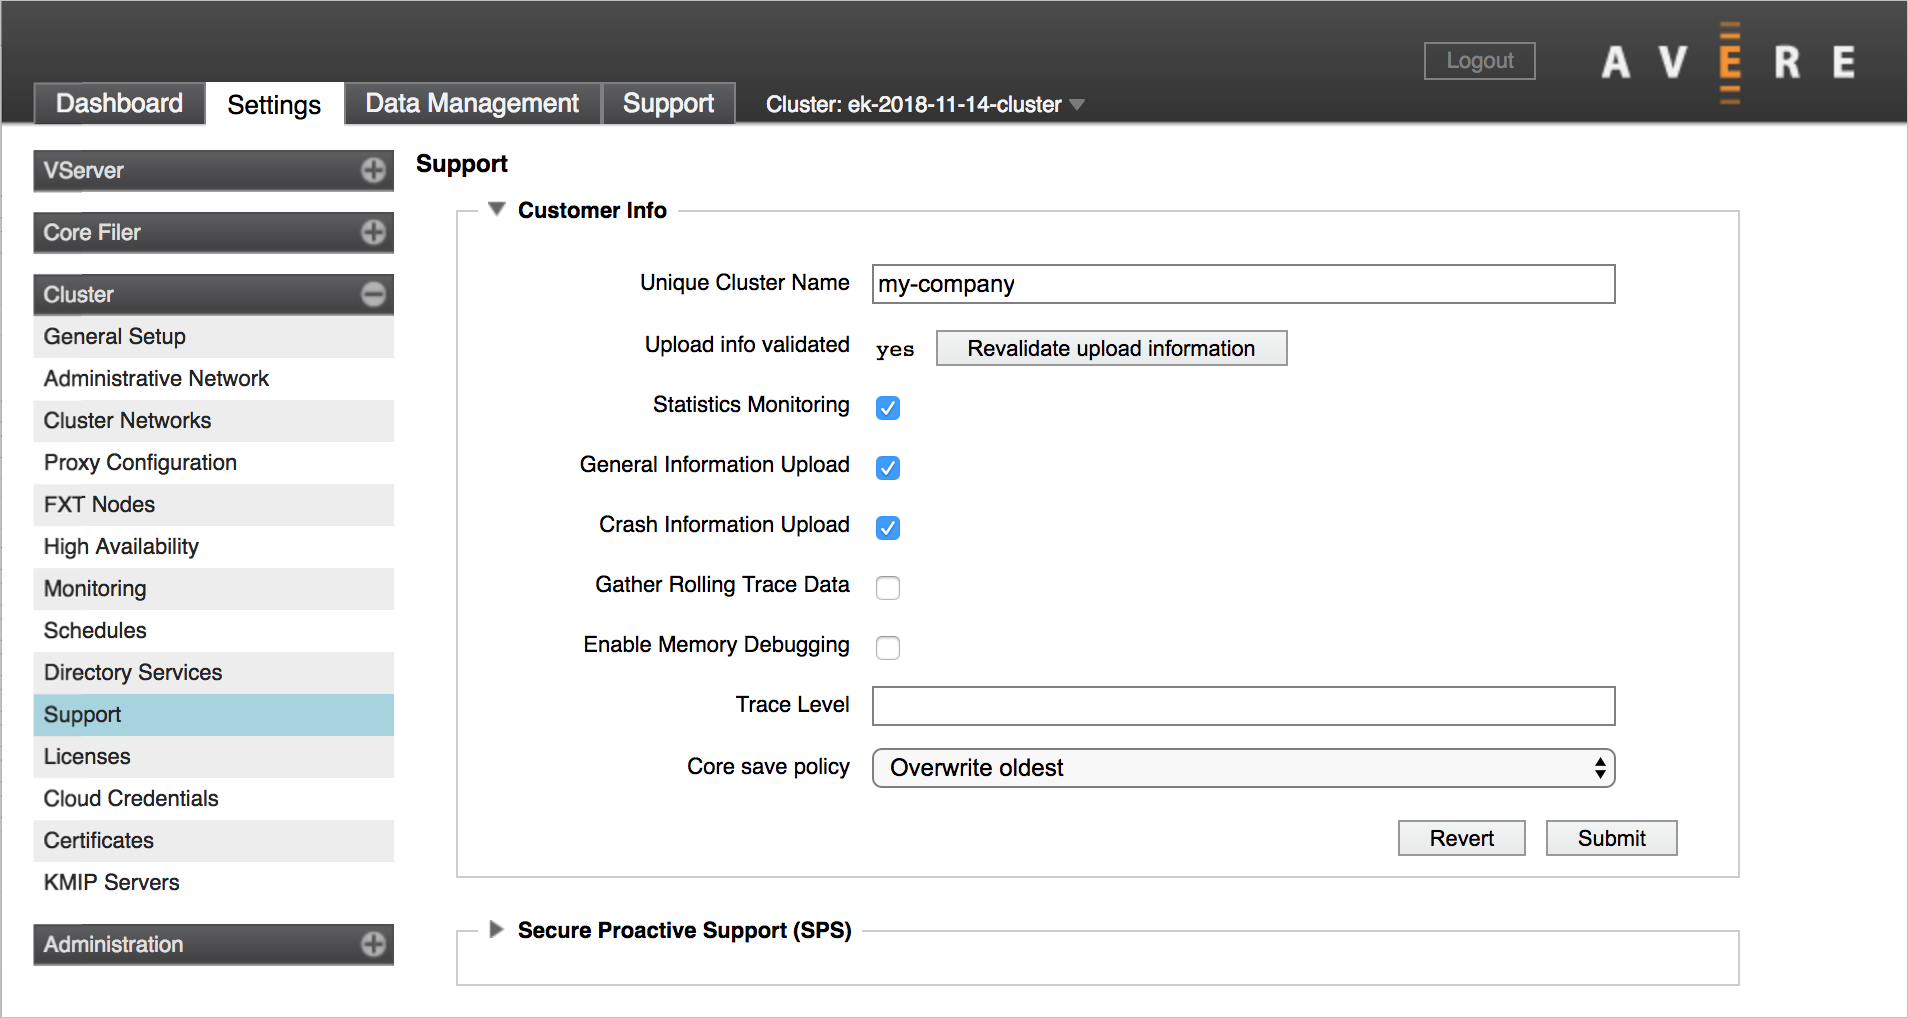Open the cluster selector dropdown arrow

[x=1077, y=105]
